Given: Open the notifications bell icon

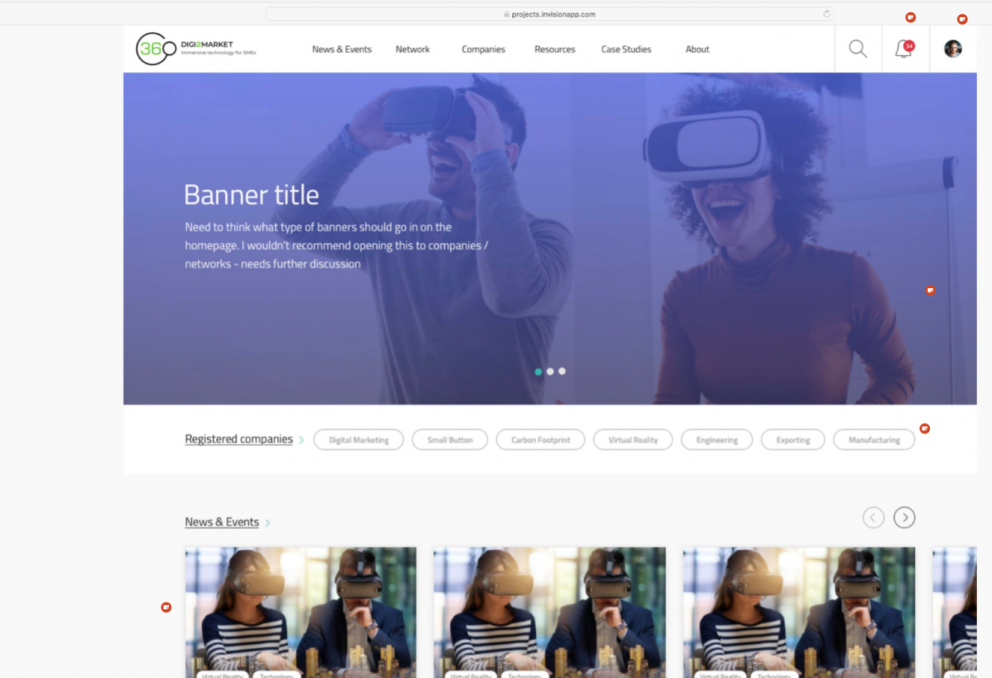Looking at the screenshot, I should pyautogui.click(x=904, y=49).
